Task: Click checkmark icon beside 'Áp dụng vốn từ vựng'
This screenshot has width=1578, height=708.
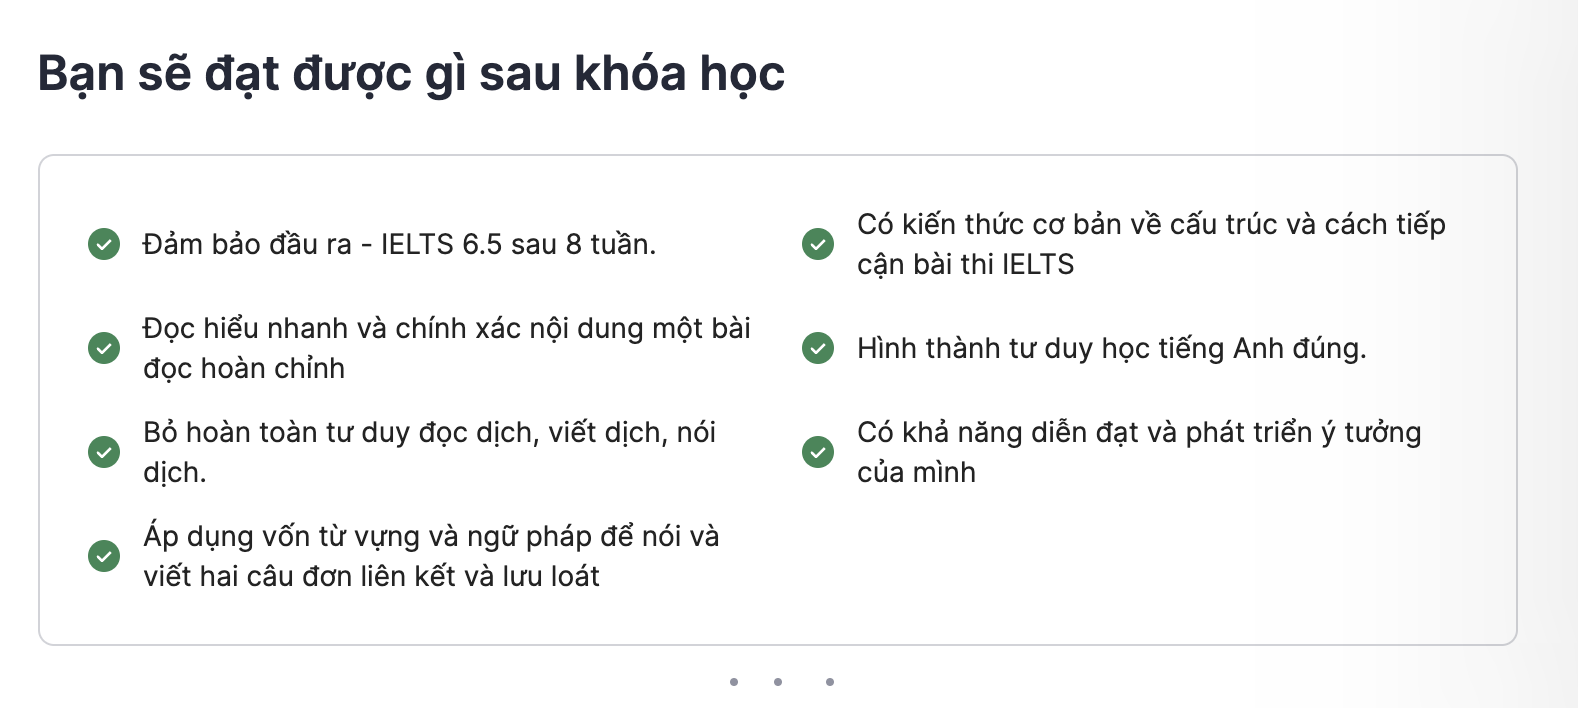Action: click(104, 556)
